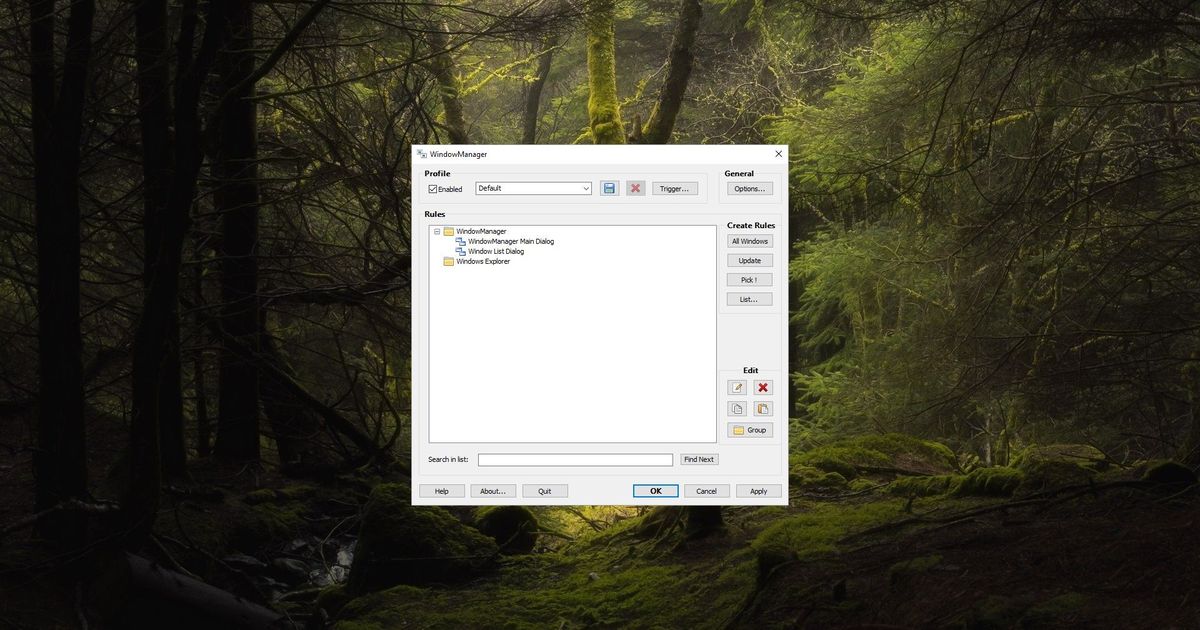Click the WindowManager icon in the title bar
1200x630 pixels.
click(423, 153)
